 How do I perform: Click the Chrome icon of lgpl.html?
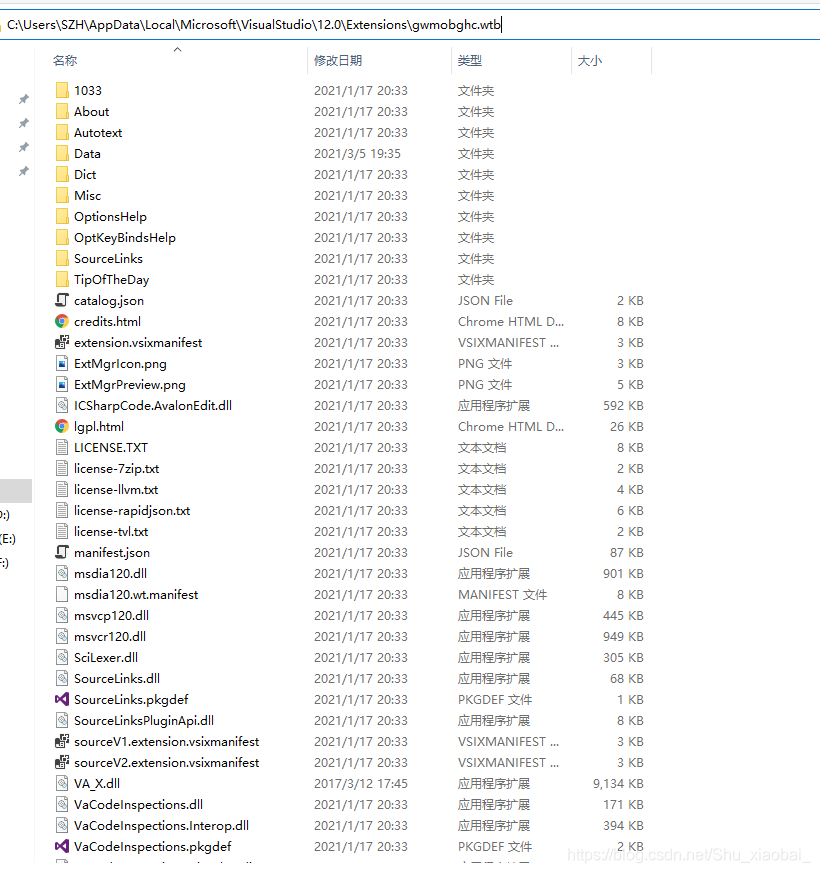[62, 426]
